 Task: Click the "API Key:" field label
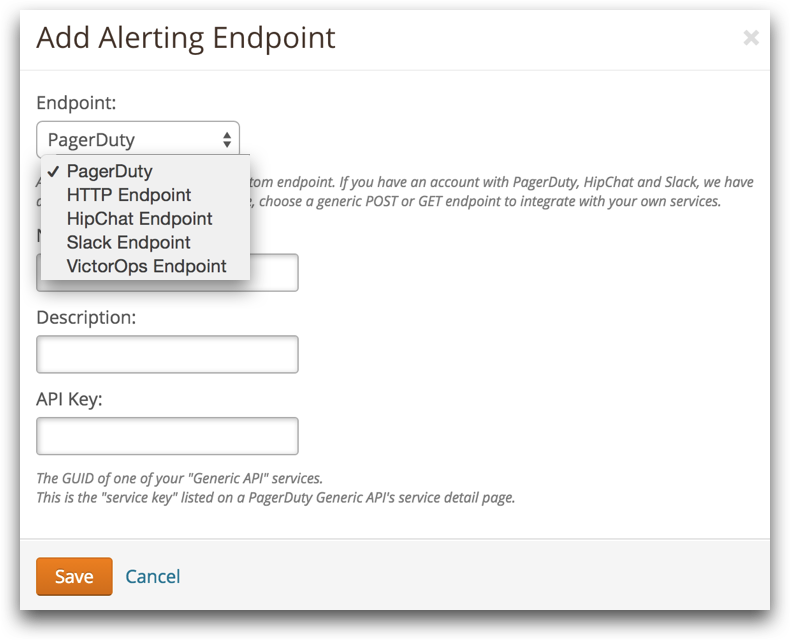tap(70, 398)
